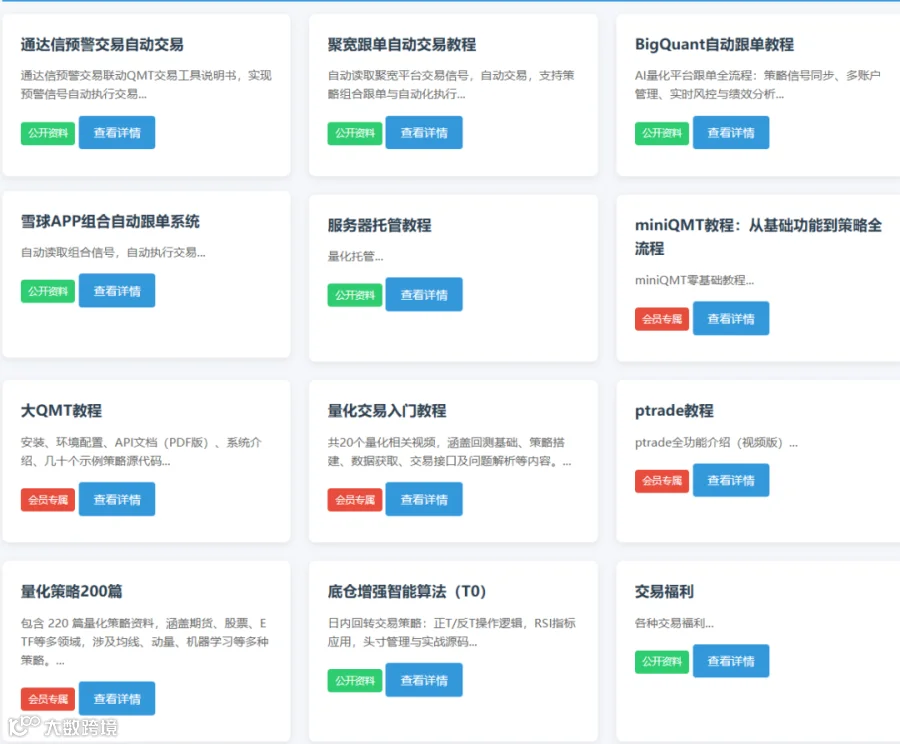Viewport: 900px width, 744px height.
Task: Click 公开资料 tag on 通达信预警交易 card
Action: click(x=48, y=133)
